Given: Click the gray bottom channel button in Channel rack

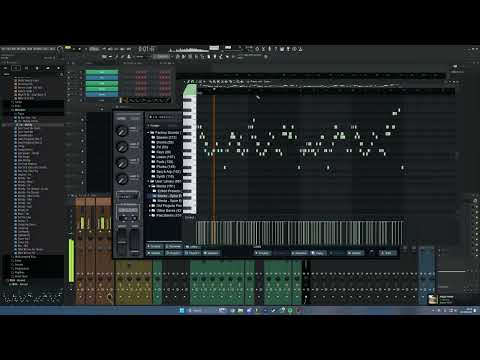Looking at the screenshot, I should (x=102, y=100).
